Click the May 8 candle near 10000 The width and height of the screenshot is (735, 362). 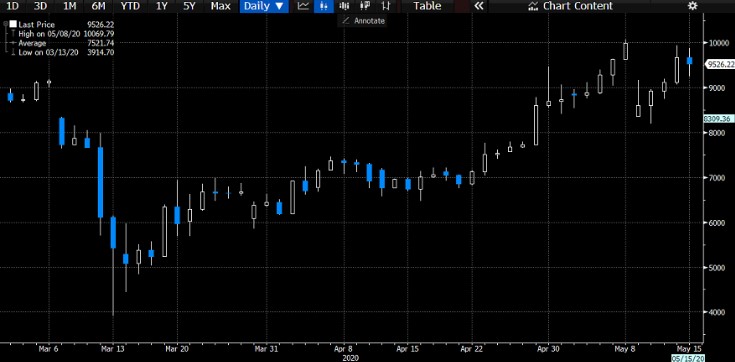[x=625, y=51]
